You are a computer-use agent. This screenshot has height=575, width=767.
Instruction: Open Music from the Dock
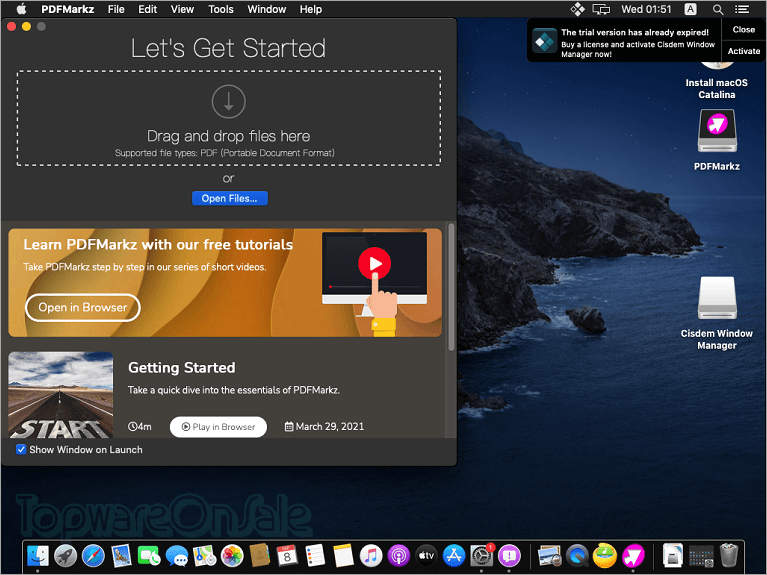pos(371,556)
